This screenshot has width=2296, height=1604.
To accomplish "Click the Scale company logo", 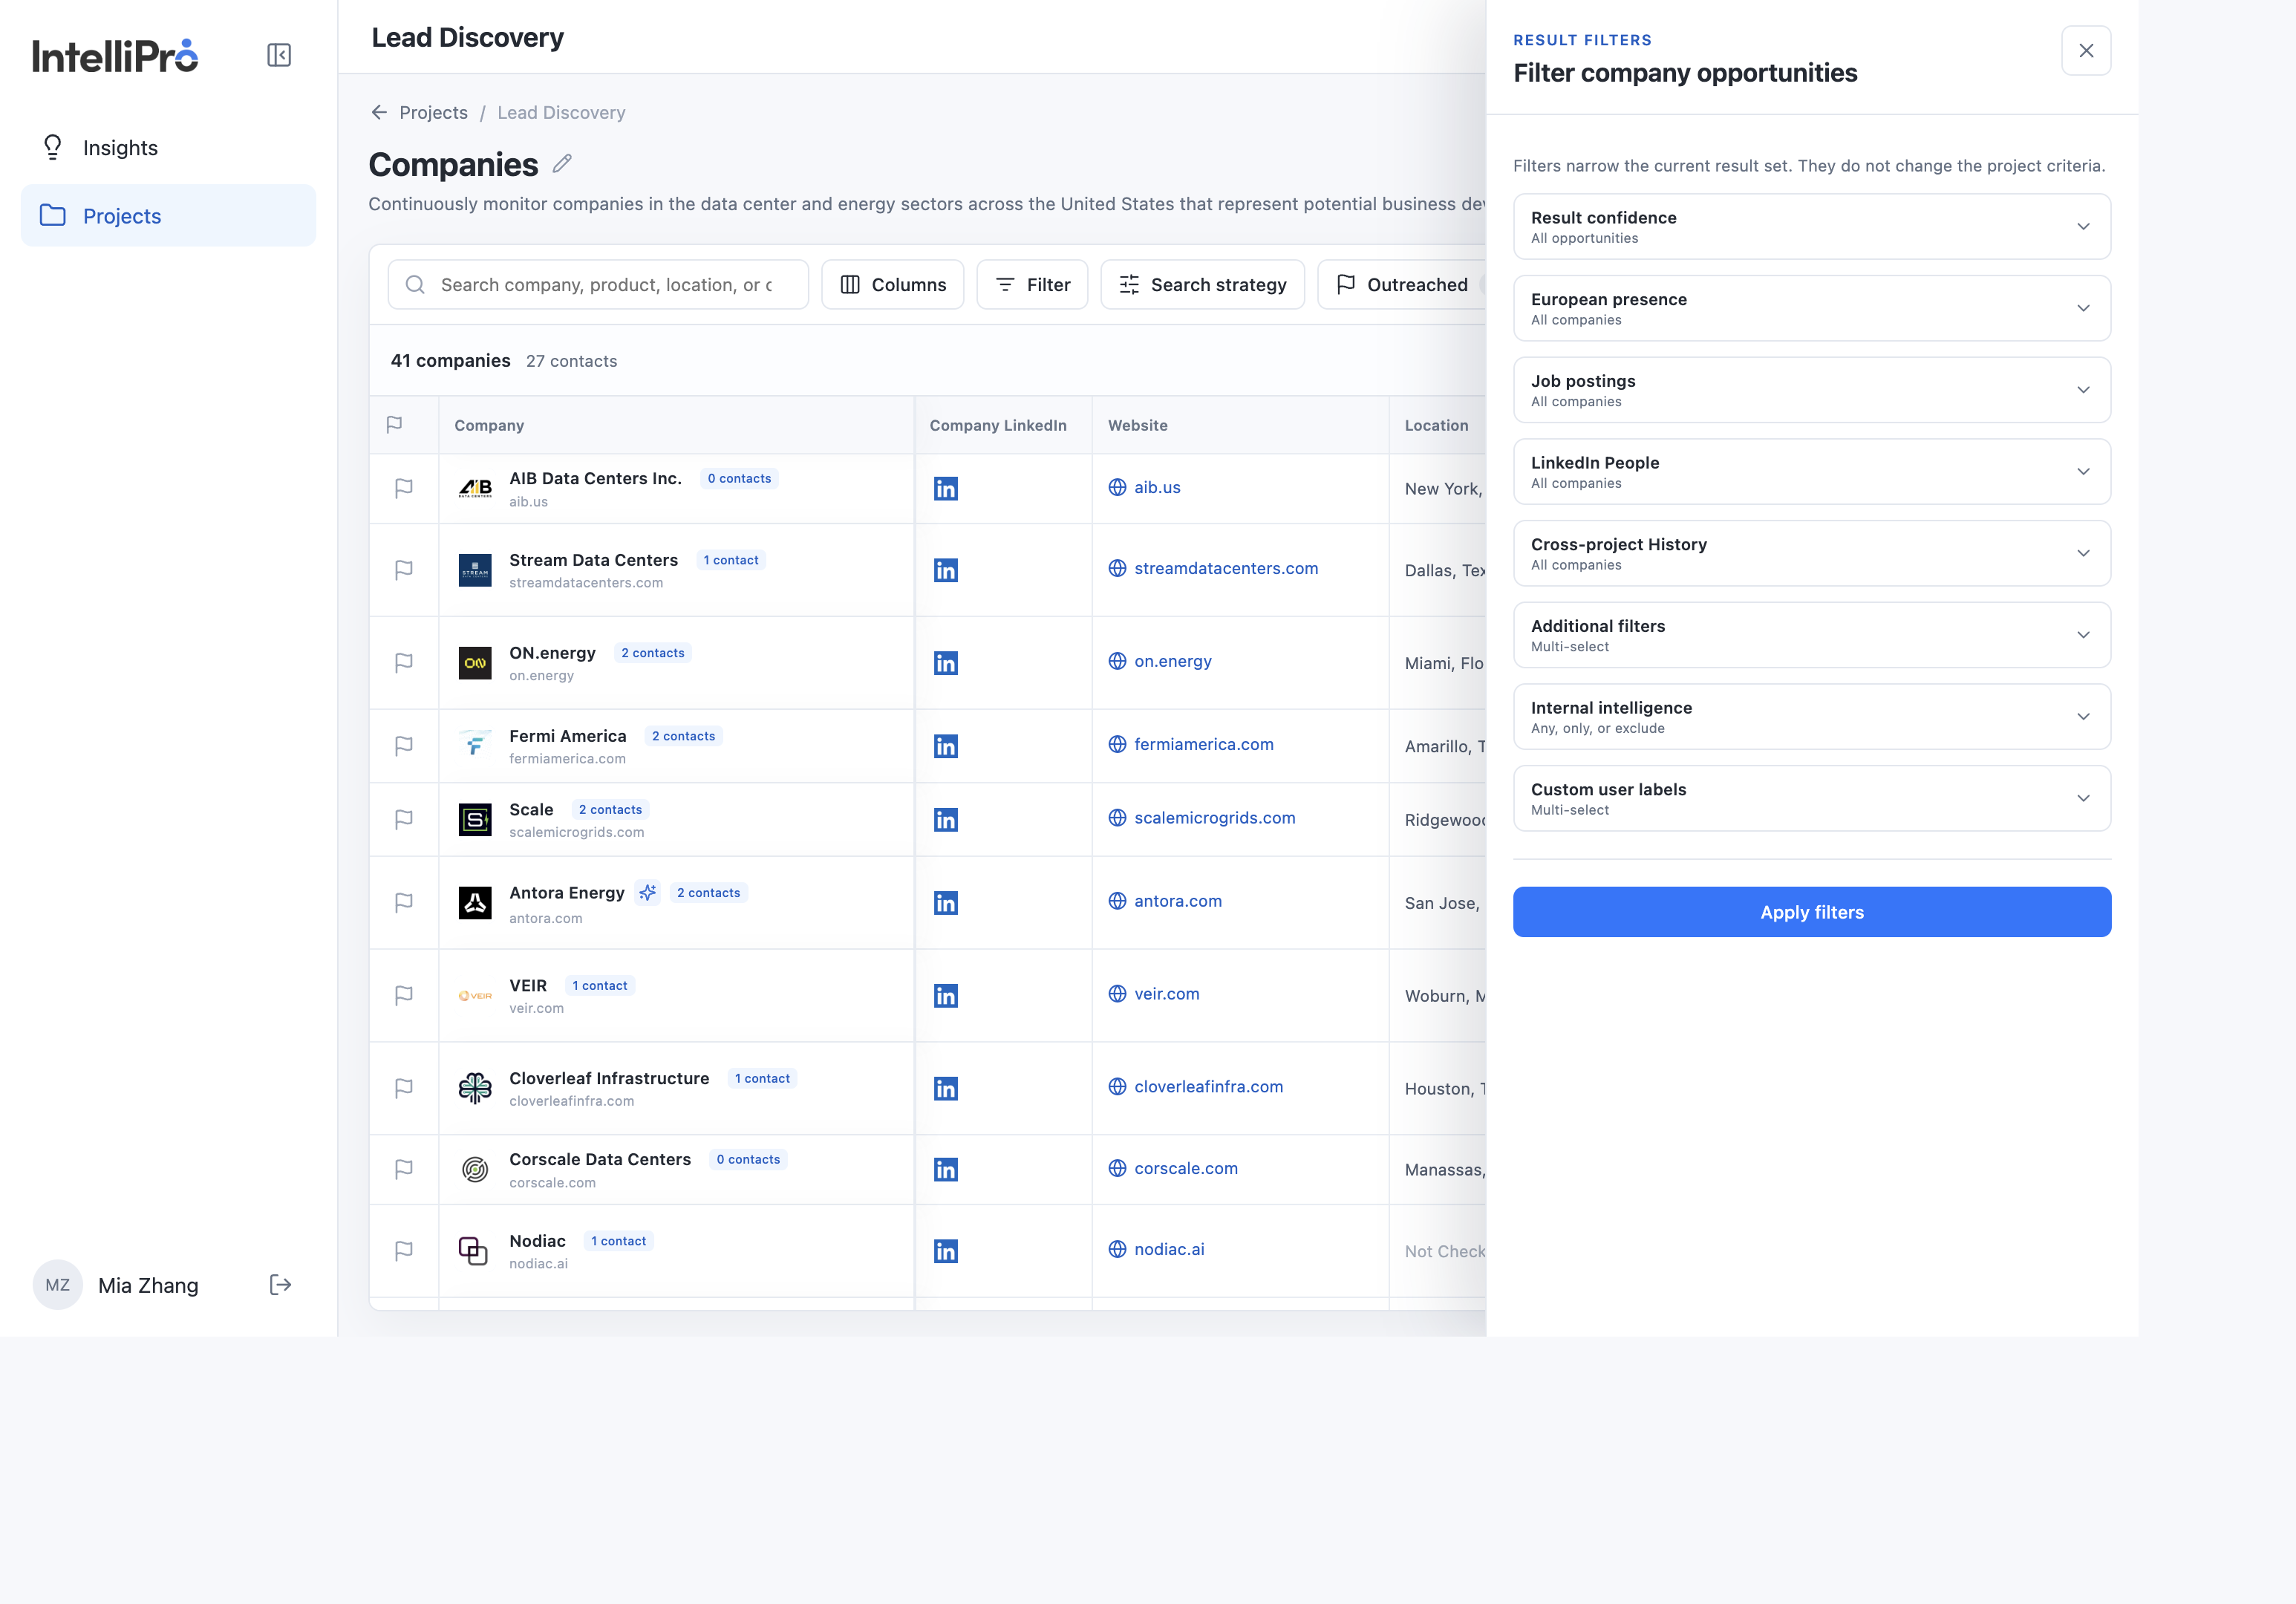I will (475, 820).
